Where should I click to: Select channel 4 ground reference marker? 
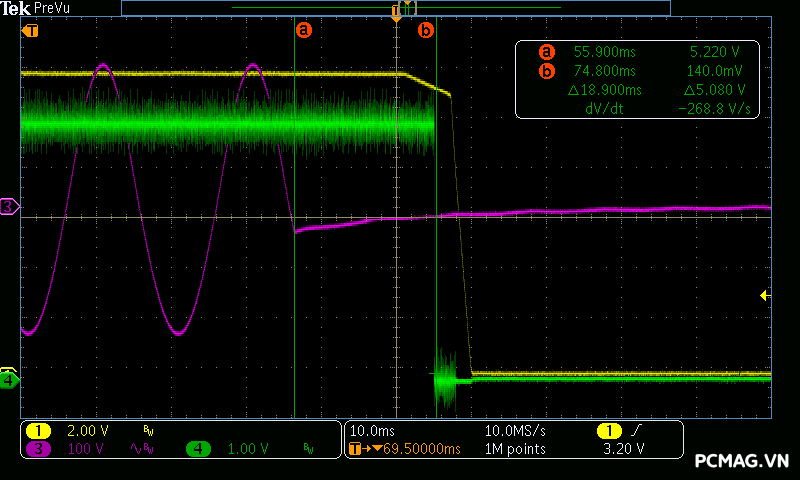click(x=10, y=381)
